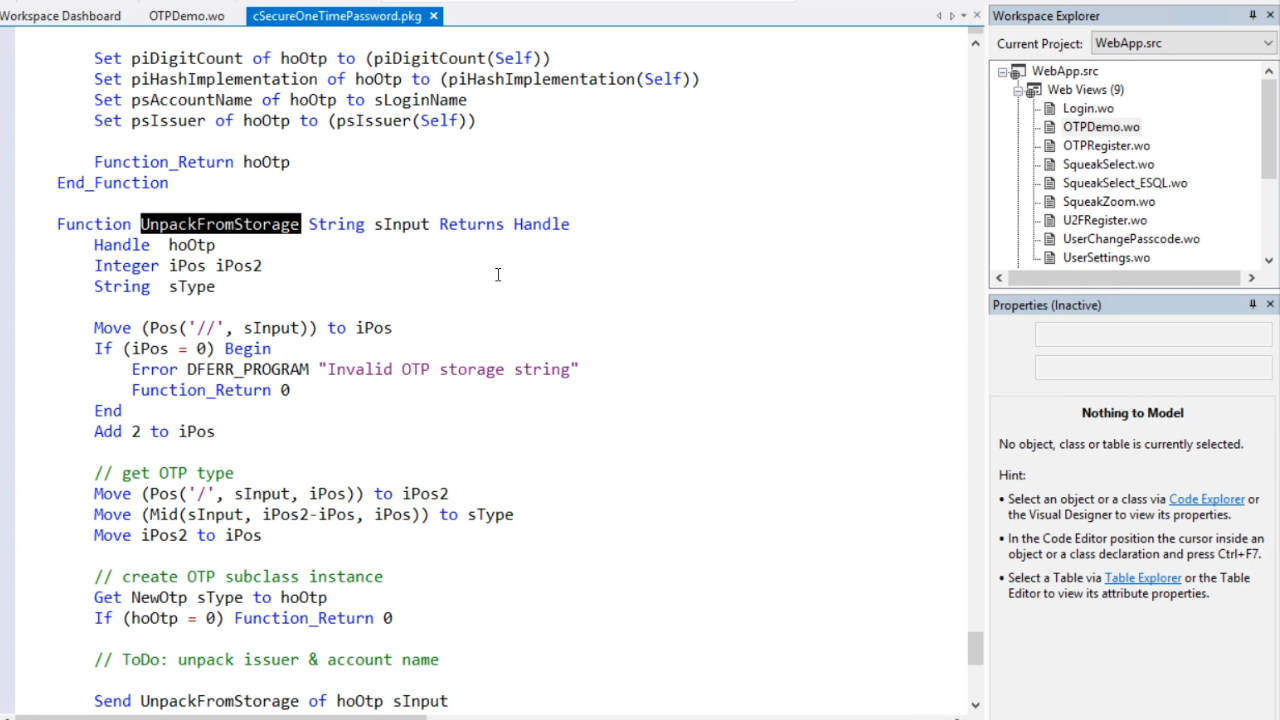Click the UserSettings.wo file icon

click(x=1049, y=258)
